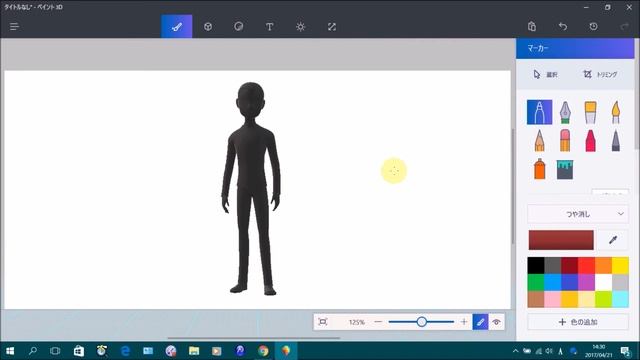The image size is (640, 360).
Task: Pick the dark red color swatch
Action: point(569,265)
